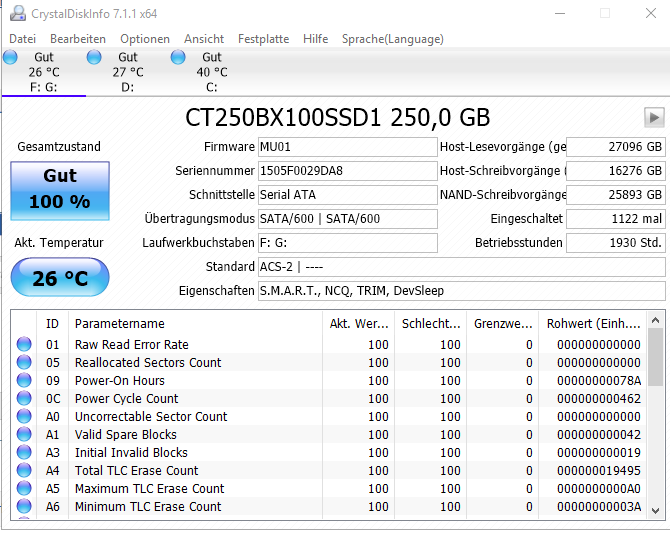Click the ID column header
Image resolution: width=670 pixels, height=534 pixels.
[52, 323]
